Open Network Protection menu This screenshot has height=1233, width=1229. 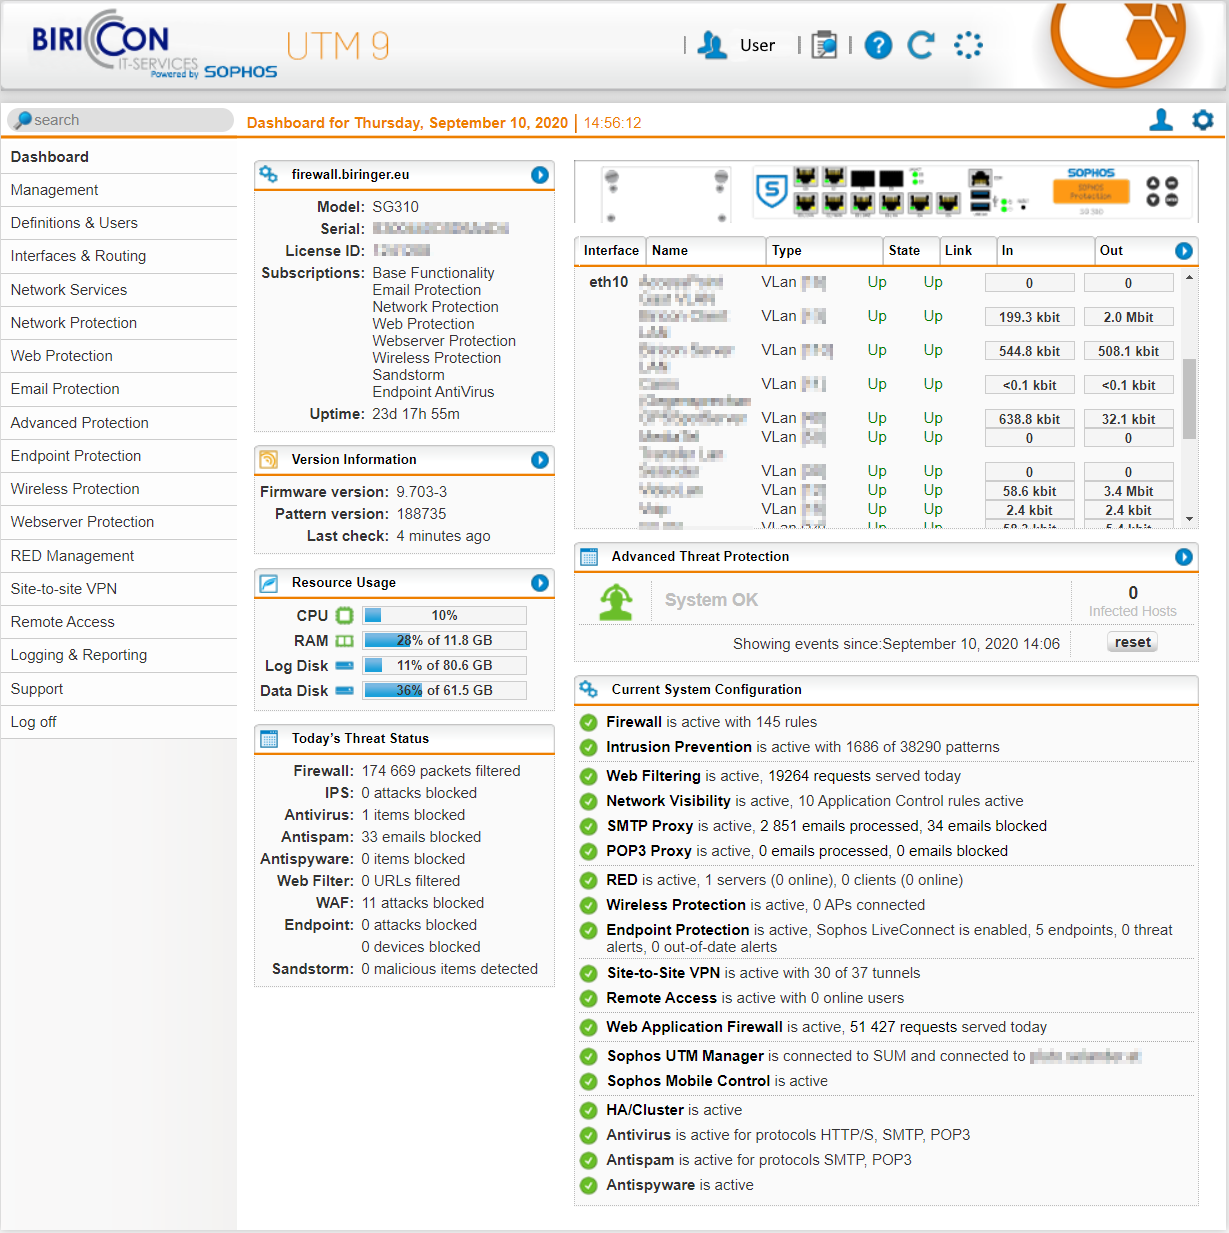point(119,323)
